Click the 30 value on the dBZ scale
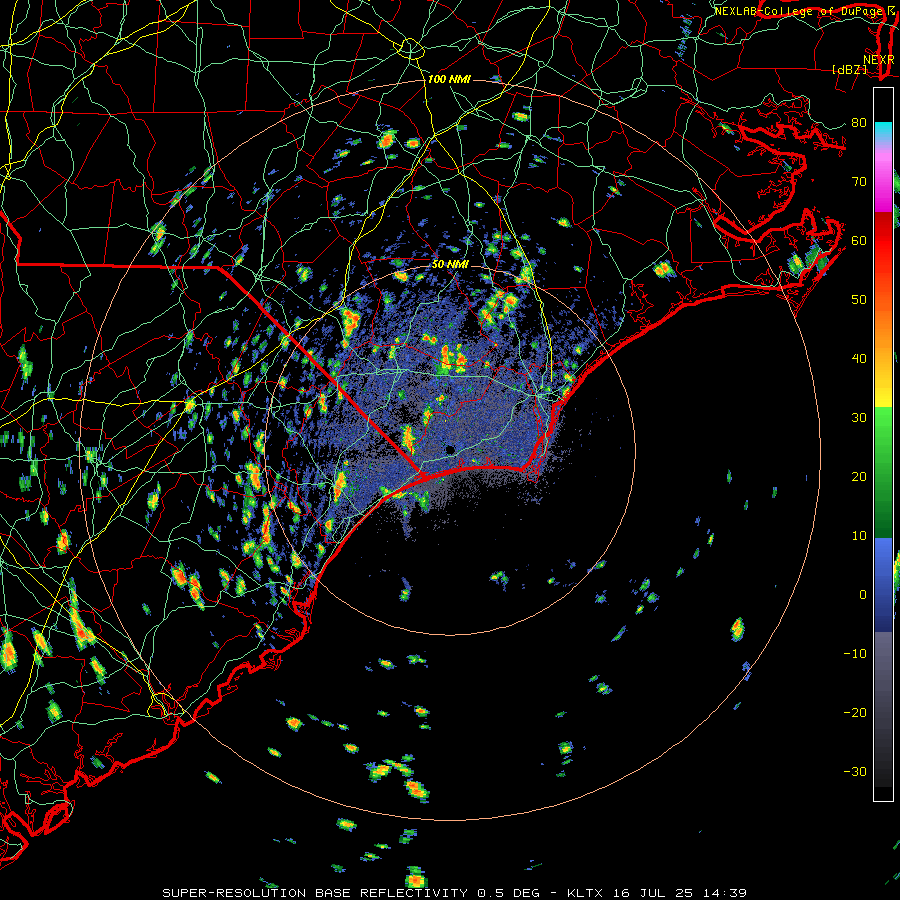Screen dimensions: 900x900 pyautogui.click(x=859, y=417)
